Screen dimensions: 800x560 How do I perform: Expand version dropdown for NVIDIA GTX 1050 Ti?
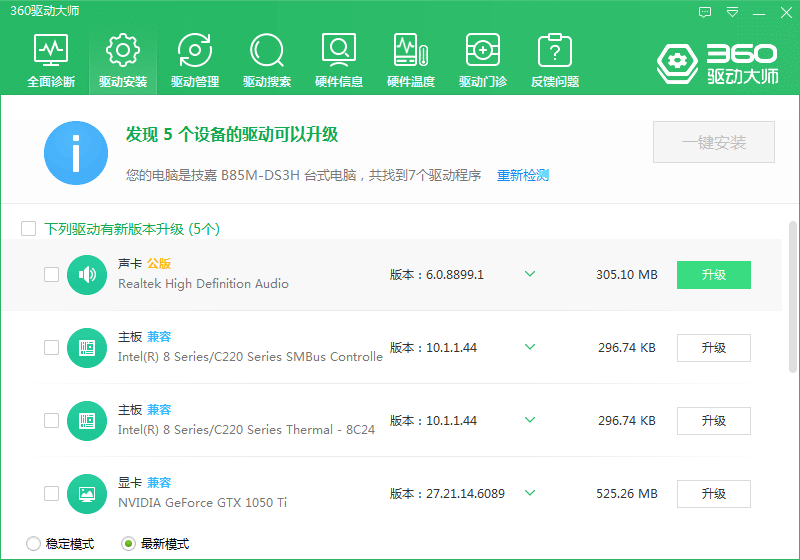[x=530, y=493]
